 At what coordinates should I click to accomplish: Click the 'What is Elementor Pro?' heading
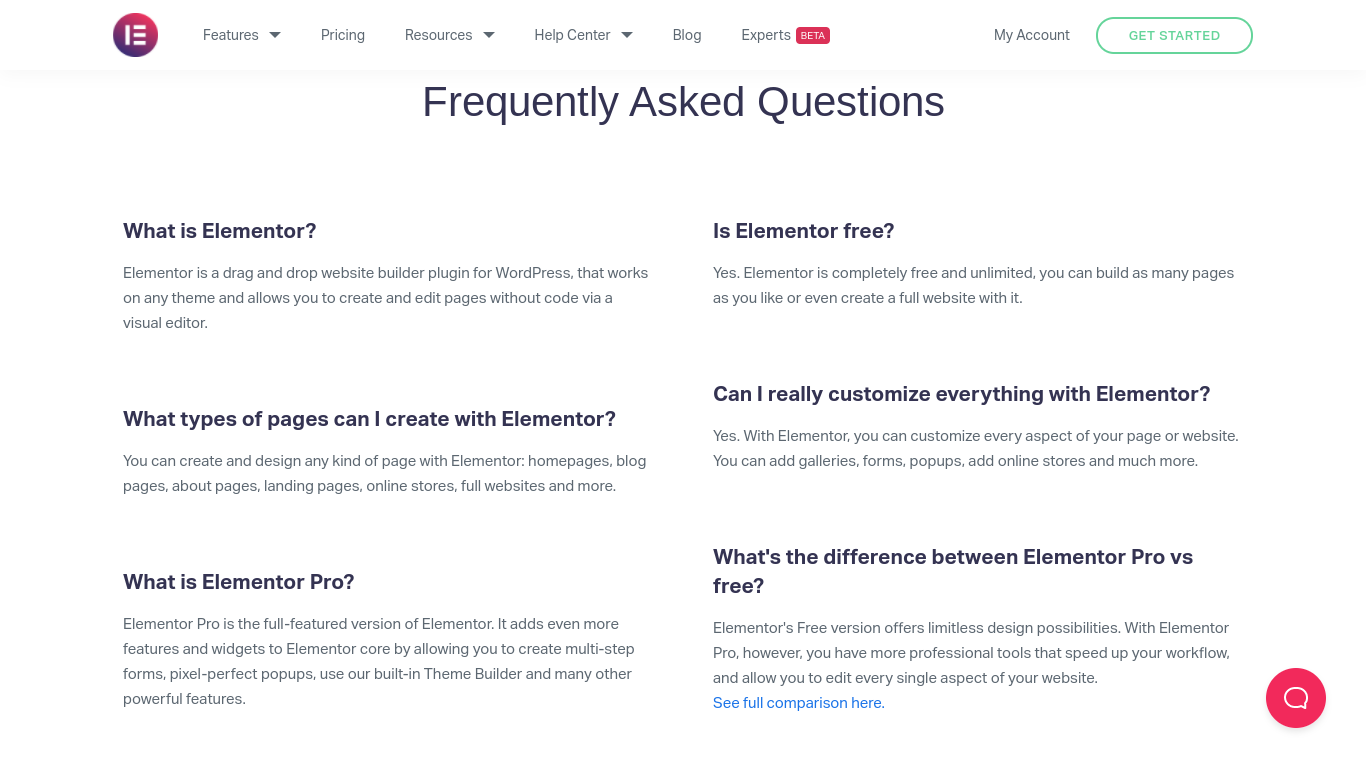tap(239, 582)
